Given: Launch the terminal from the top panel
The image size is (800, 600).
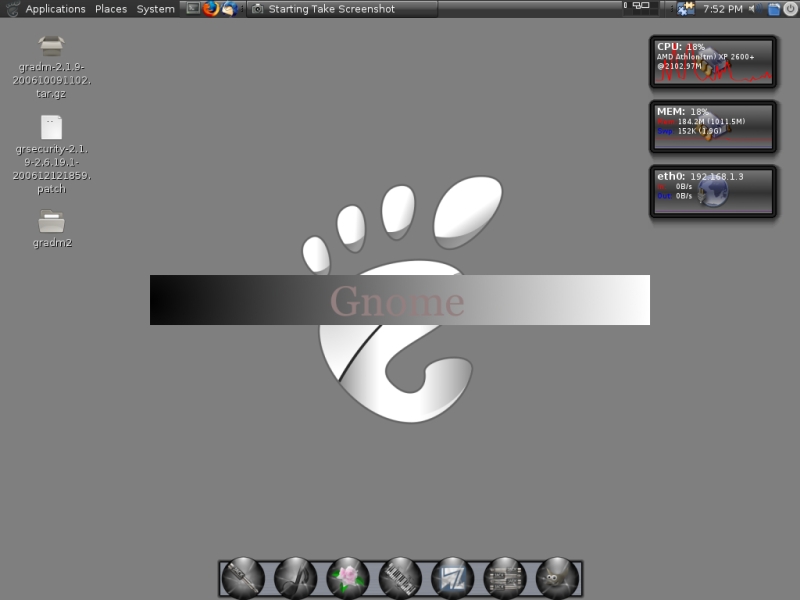Looking at the screenshot, I should (192, 8).
